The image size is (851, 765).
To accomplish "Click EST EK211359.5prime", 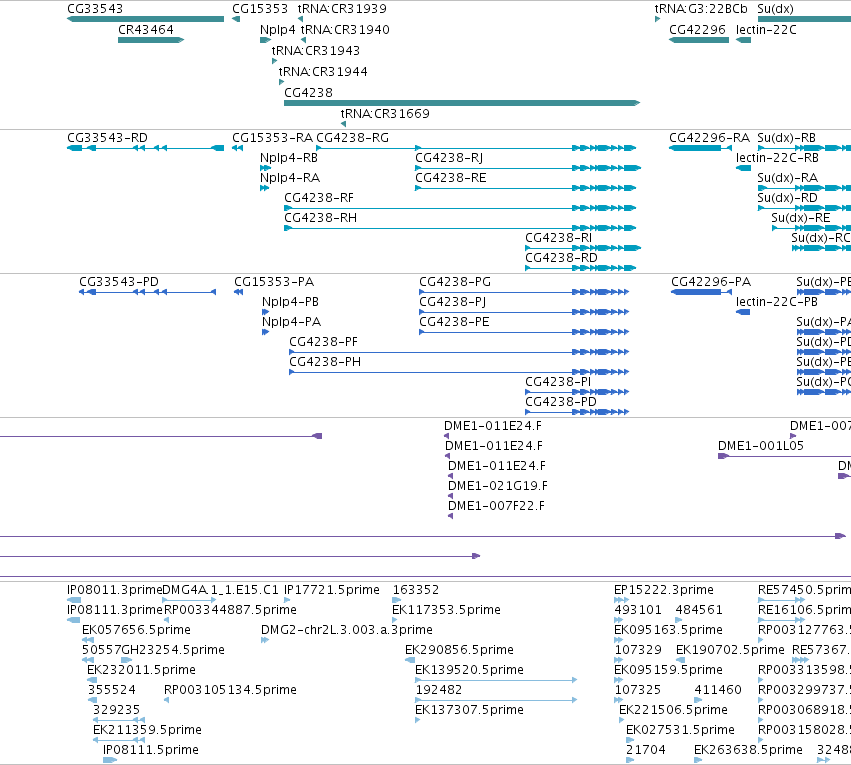I will tap(119, 740).
